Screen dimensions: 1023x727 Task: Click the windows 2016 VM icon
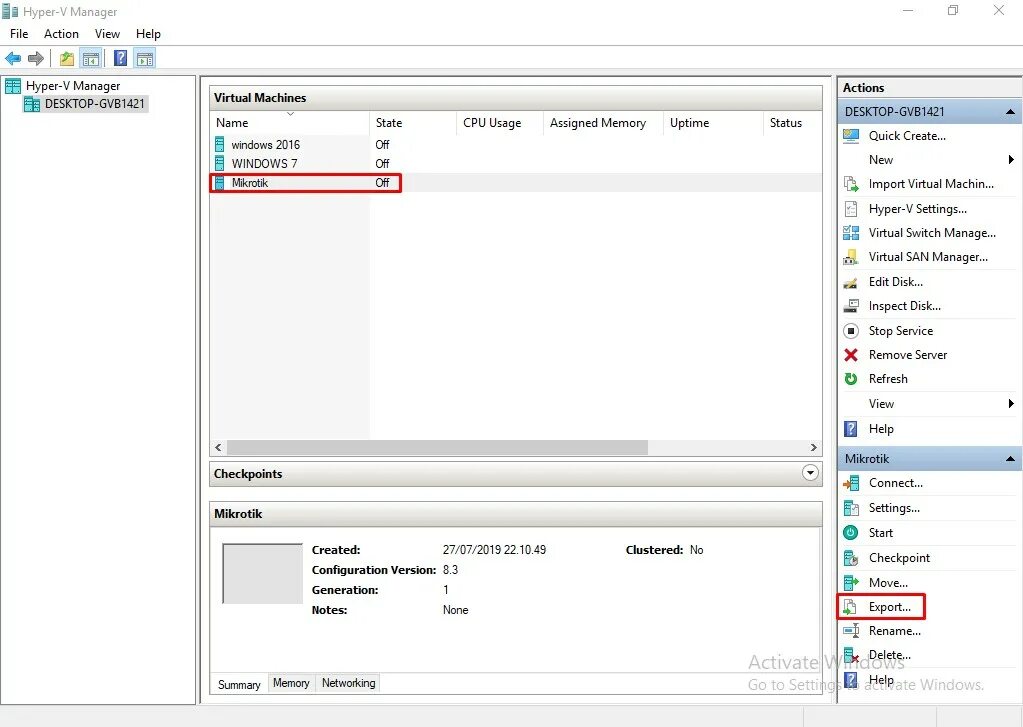(220, 144)
